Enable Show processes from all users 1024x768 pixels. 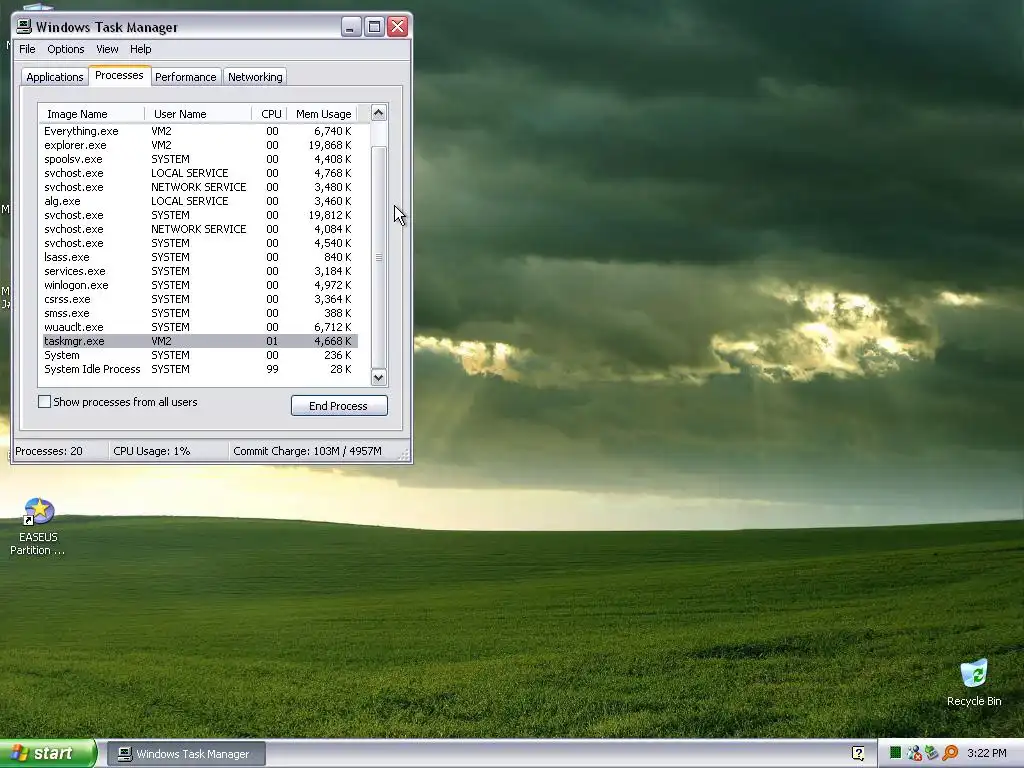tap(44, 402)
